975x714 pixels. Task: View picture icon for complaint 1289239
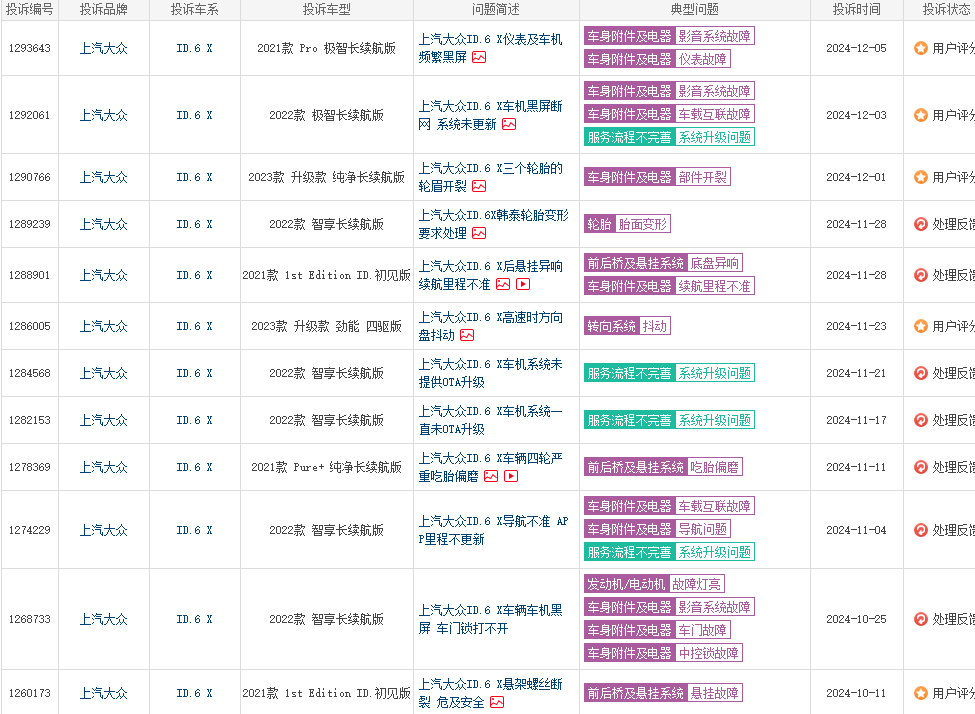[479, 233]
